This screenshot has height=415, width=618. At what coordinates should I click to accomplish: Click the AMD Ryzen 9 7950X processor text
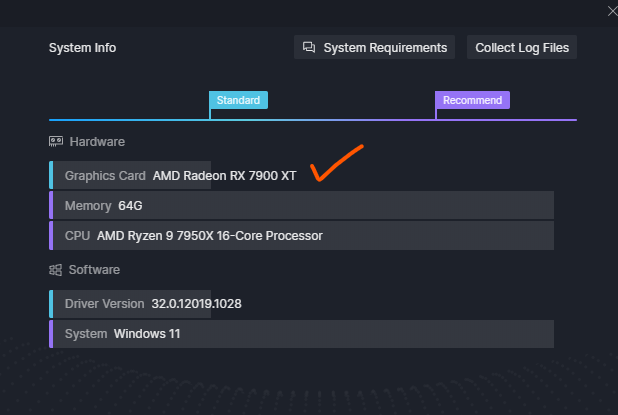tap(210, 236)
